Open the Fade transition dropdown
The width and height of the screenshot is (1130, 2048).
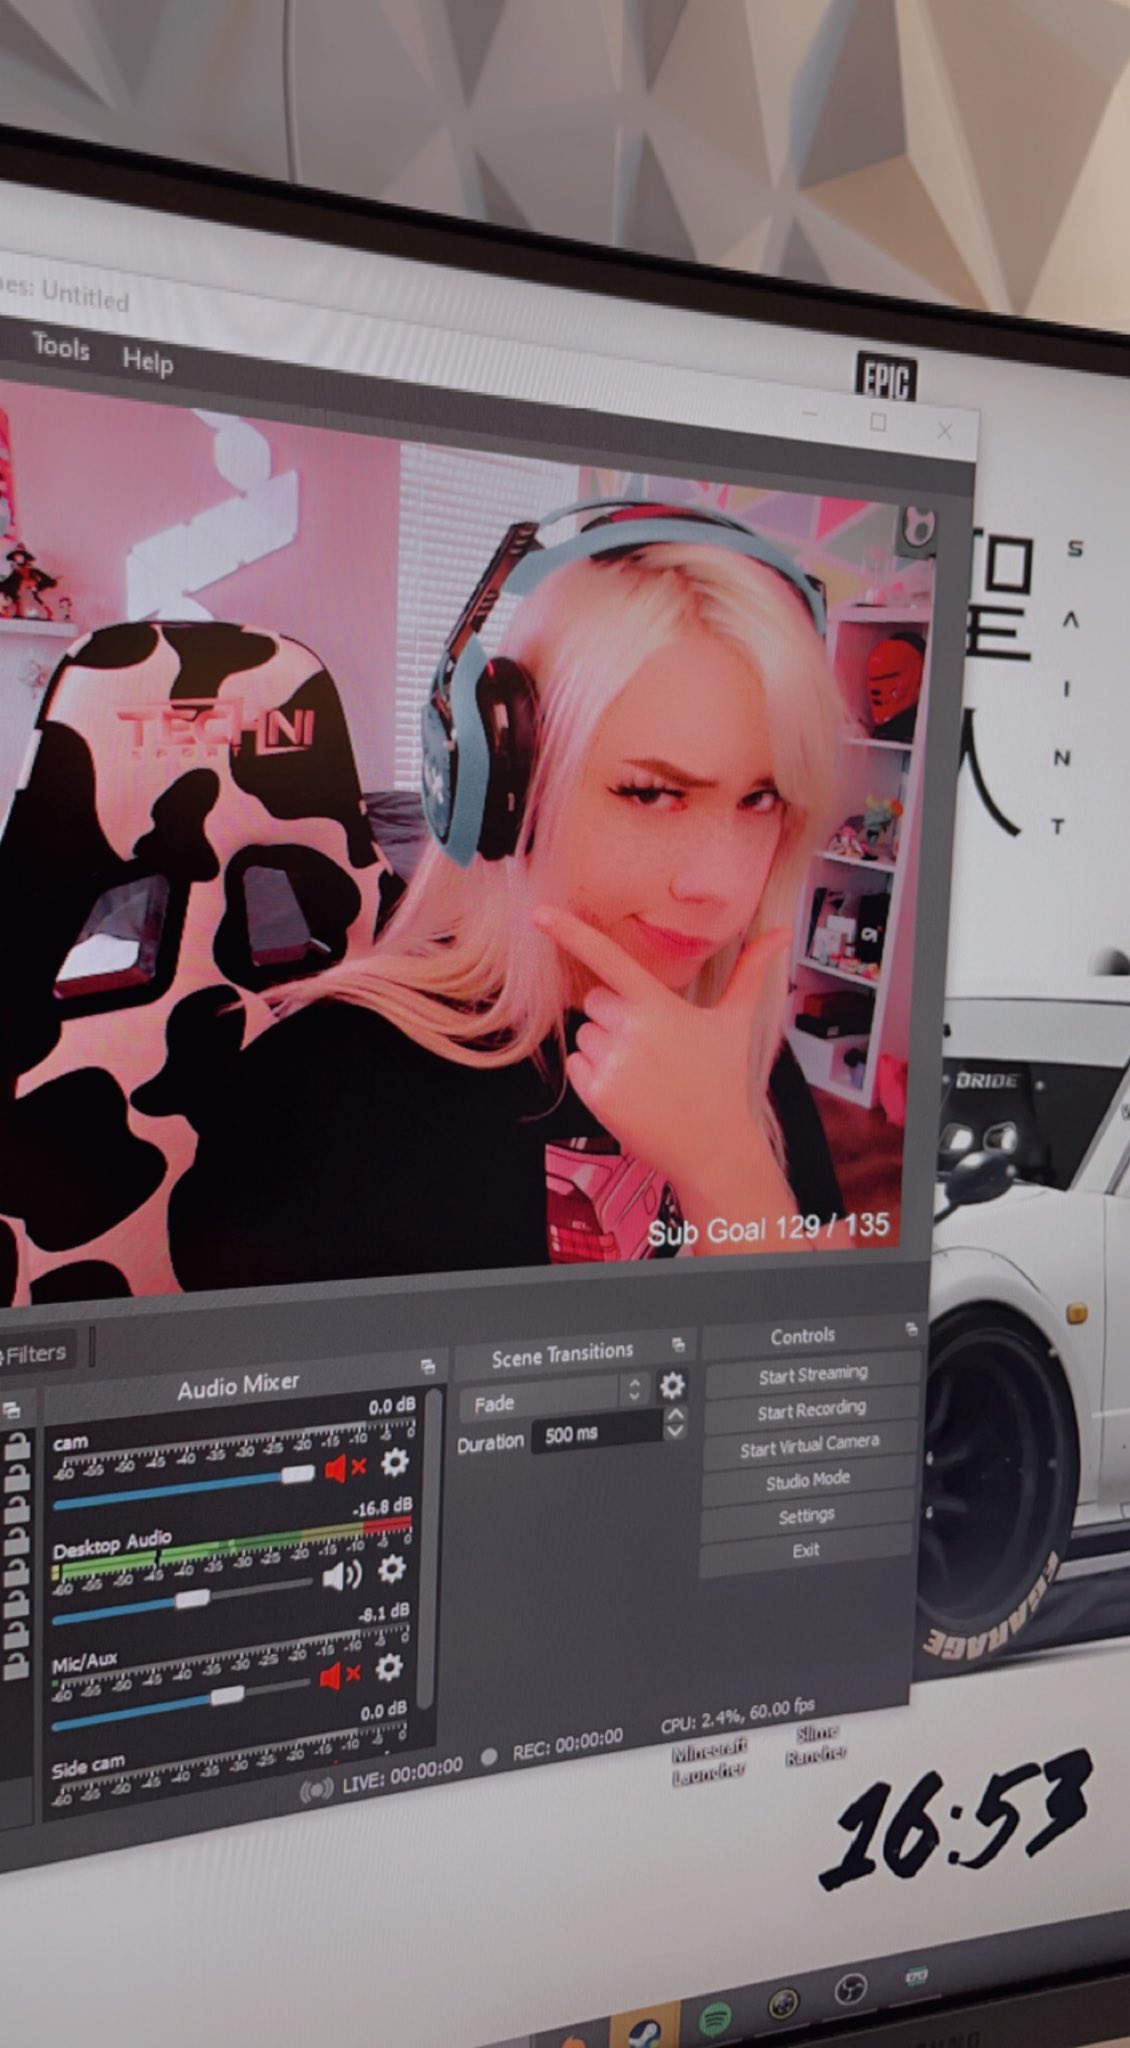point(554,1396)
